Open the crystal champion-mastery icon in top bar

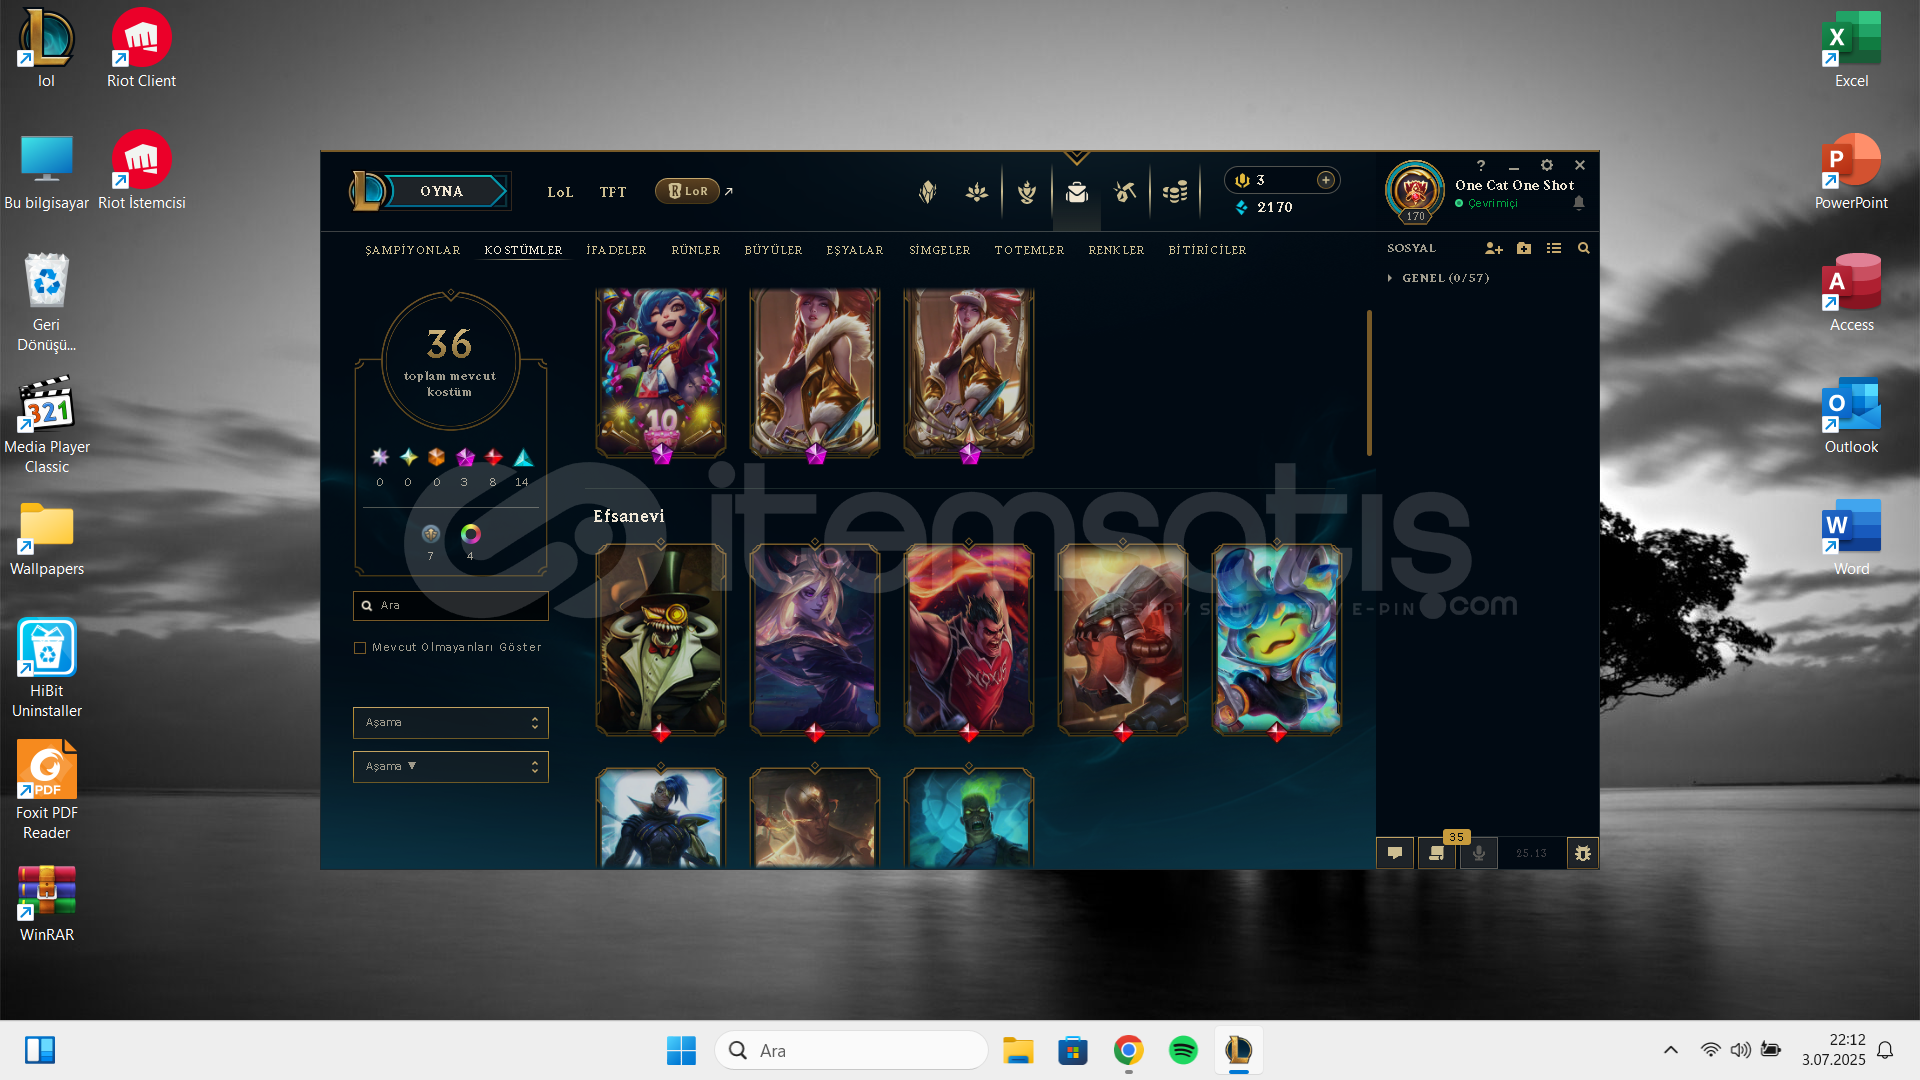coord(928,191)
